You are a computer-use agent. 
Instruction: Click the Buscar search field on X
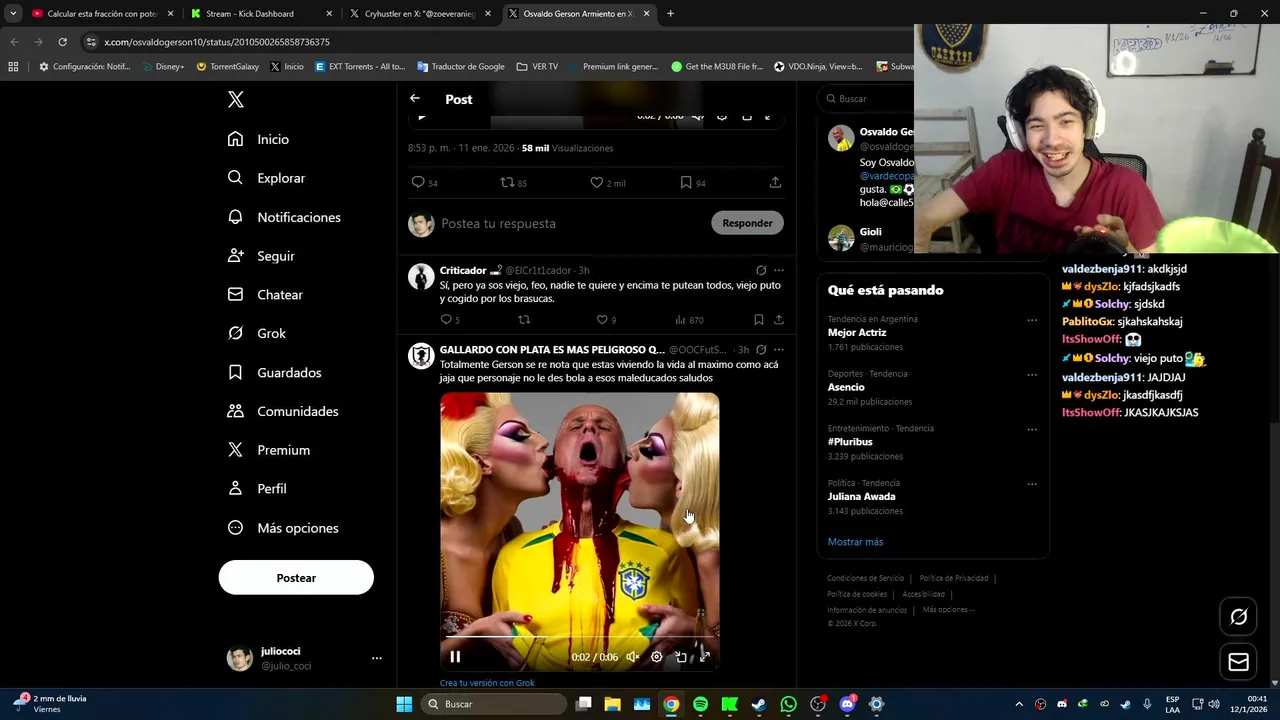[866, 99]
